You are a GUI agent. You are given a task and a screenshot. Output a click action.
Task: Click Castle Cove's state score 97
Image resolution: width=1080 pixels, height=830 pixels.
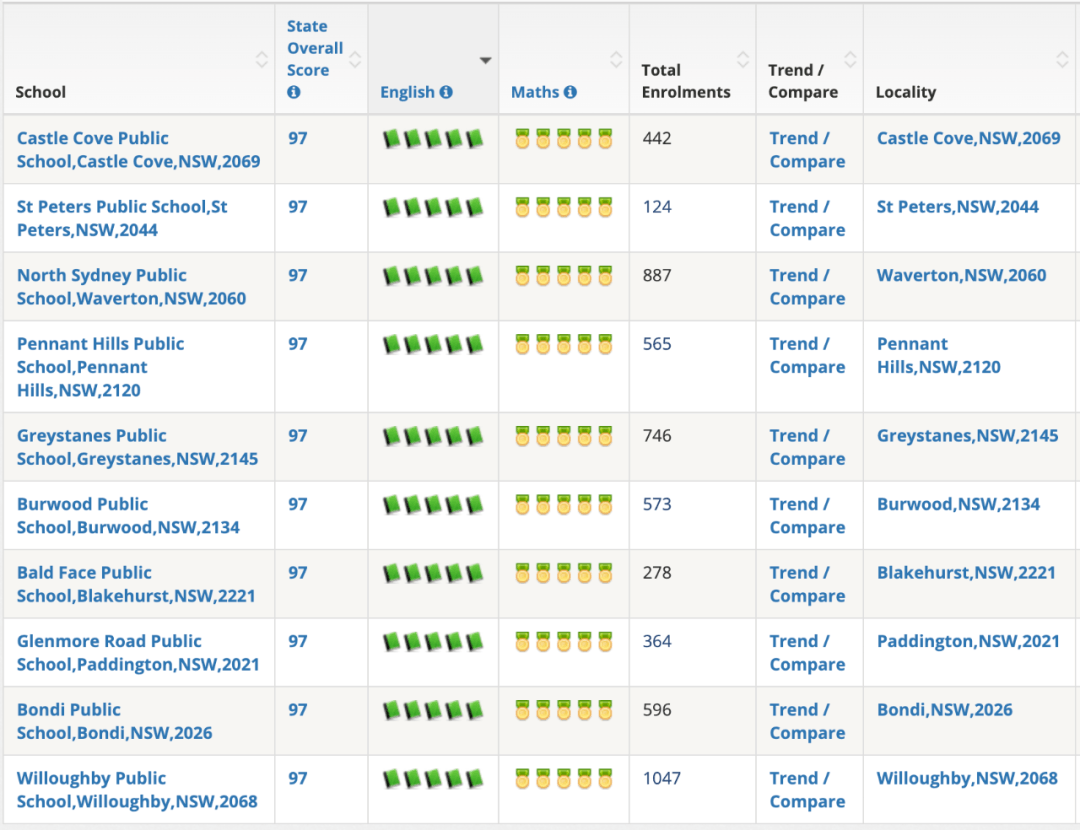pos(298,138)
